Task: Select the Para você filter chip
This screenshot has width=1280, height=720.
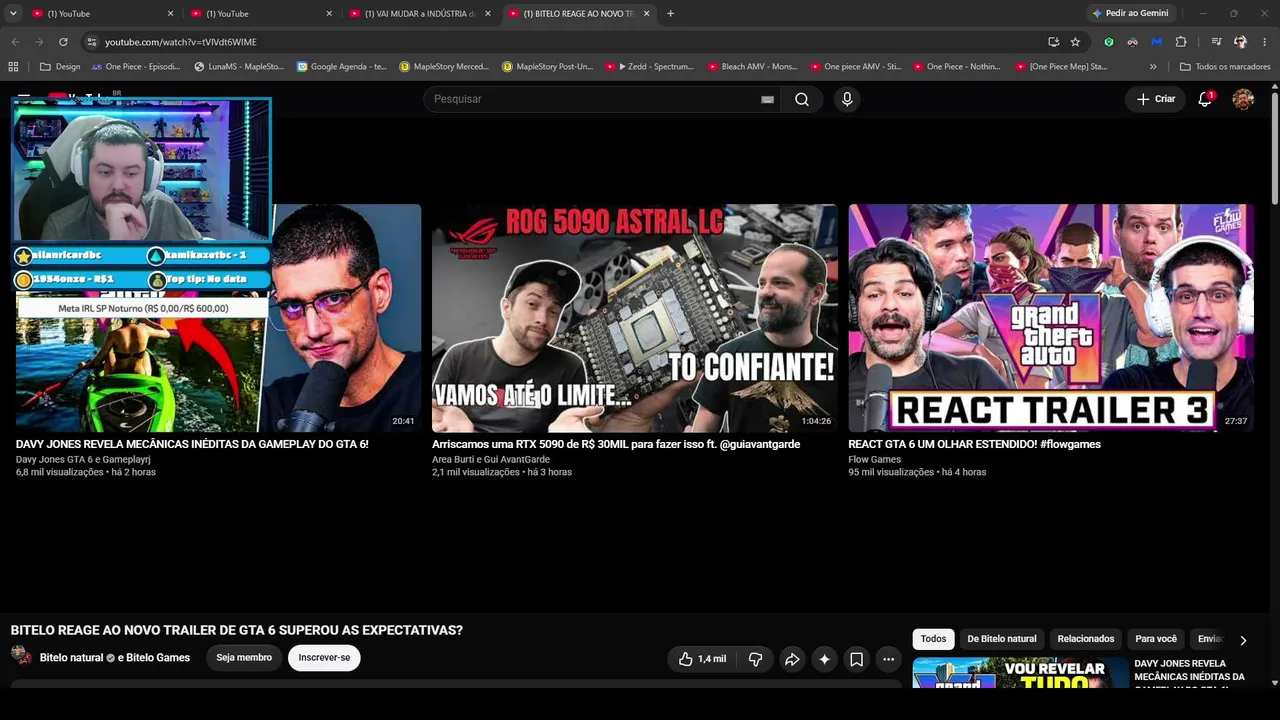Action: (x=1156, y=639)
